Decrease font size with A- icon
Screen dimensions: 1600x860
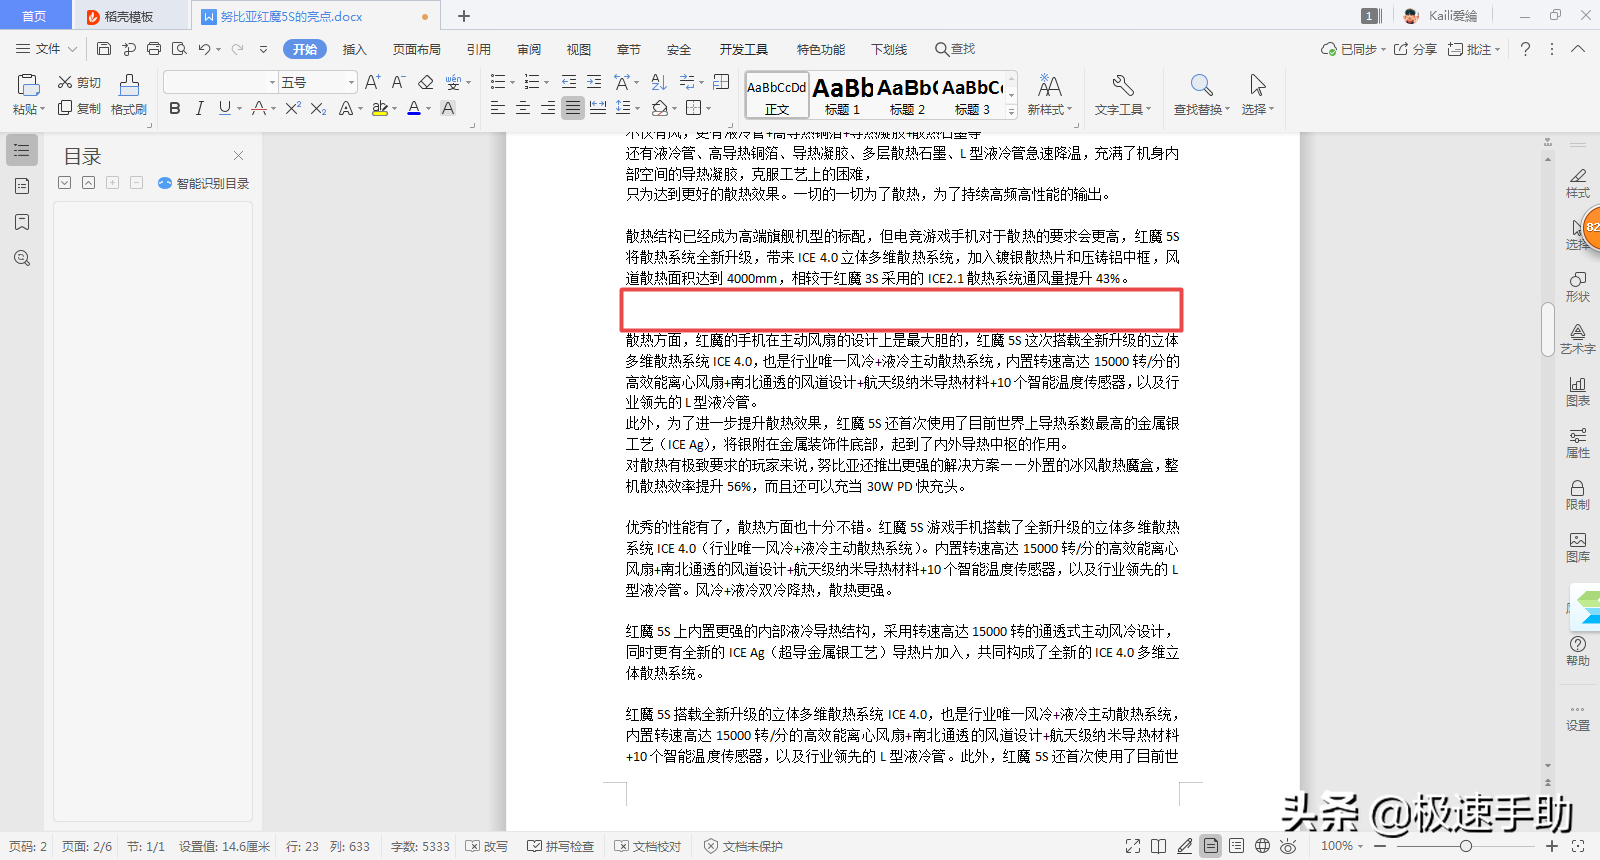[x=398, y=82]
